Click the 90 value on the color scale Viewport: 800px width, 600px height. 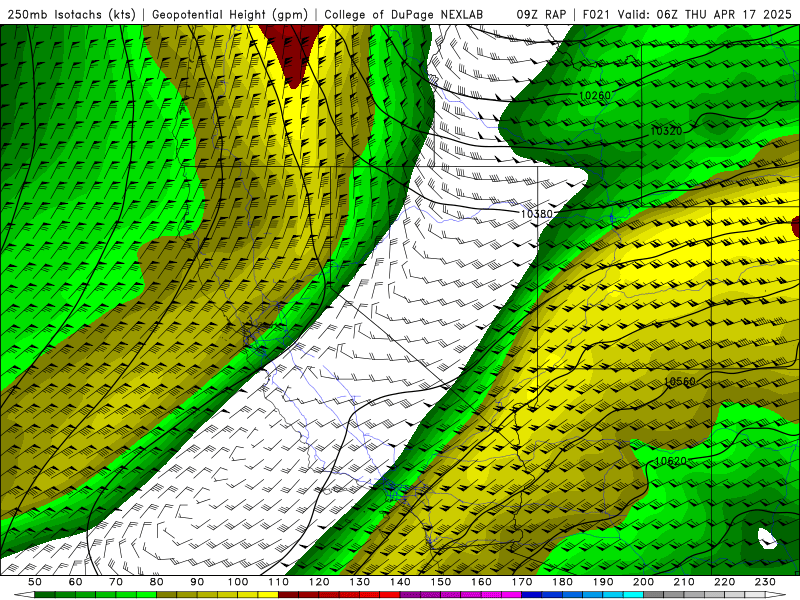197,582
